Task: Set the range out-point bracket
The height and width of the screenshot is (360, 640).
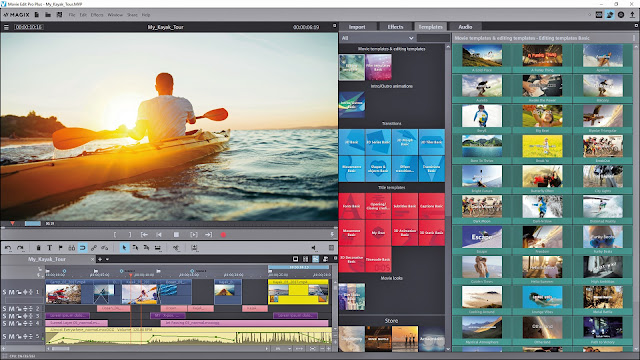Action: pyautogui.click(x=130, y=235)
